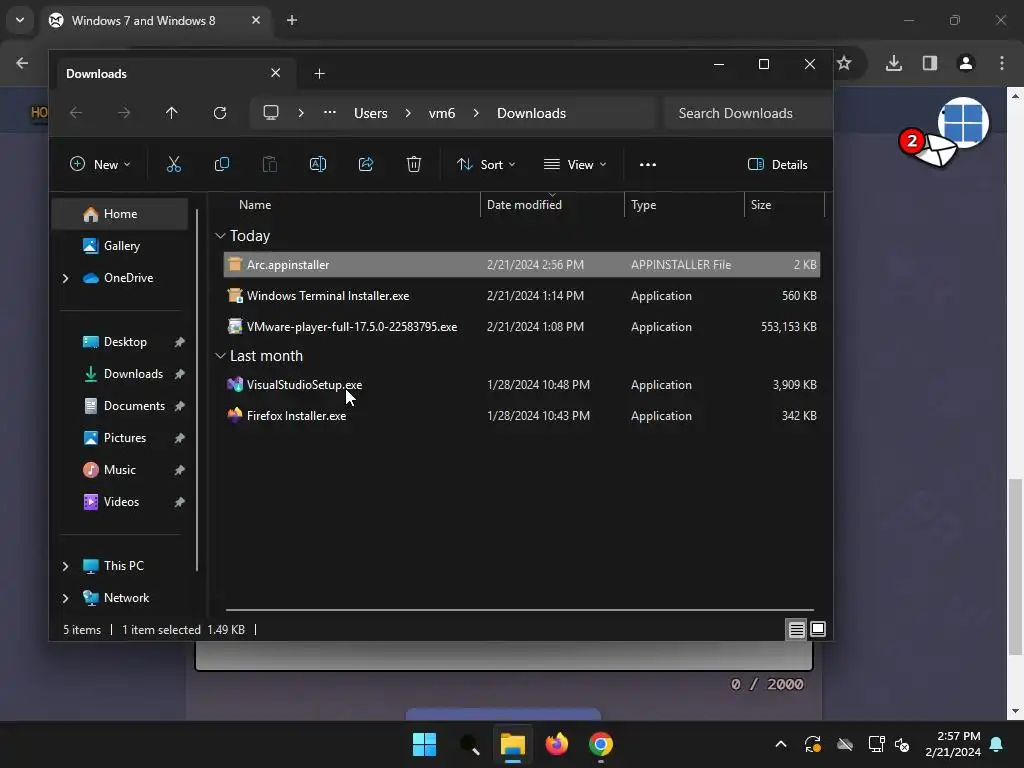The image size is (1024, 768).
Task: Show hidden system tray icons
Action: click(x=780, y=744)
